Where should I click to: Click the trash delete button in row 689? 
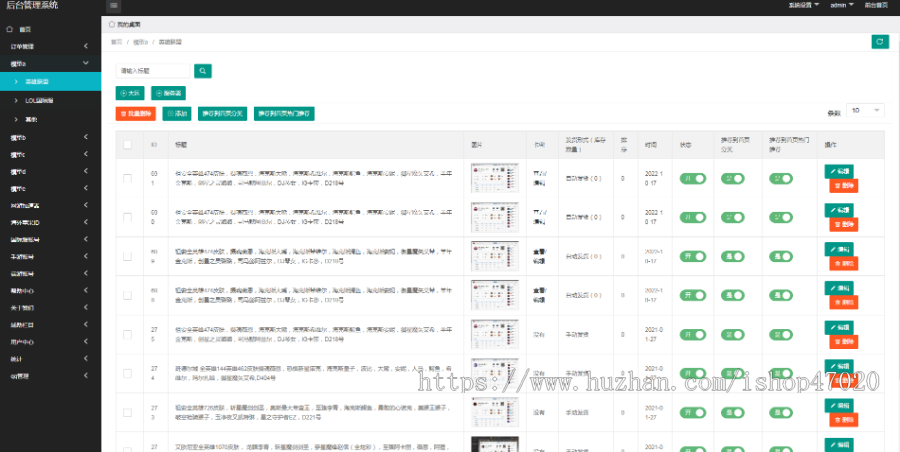pyautogui.click(x=844, y=264)
